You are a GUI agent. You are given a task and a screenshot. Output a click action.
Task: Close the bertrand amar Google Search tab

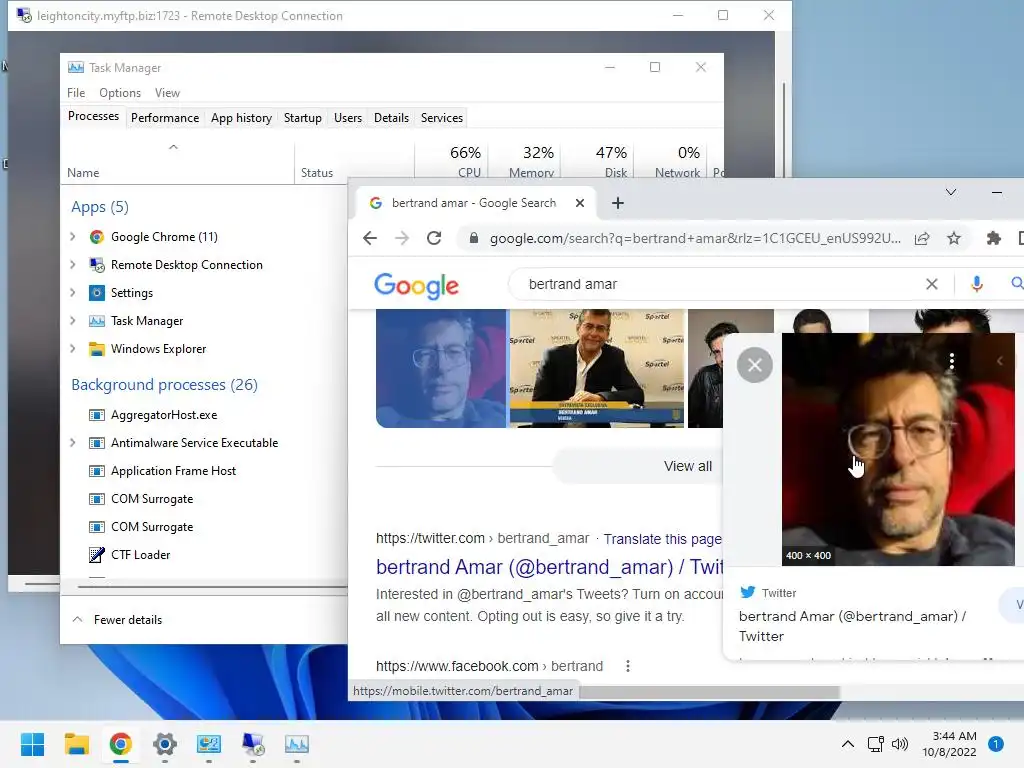(x=580, y=203)
